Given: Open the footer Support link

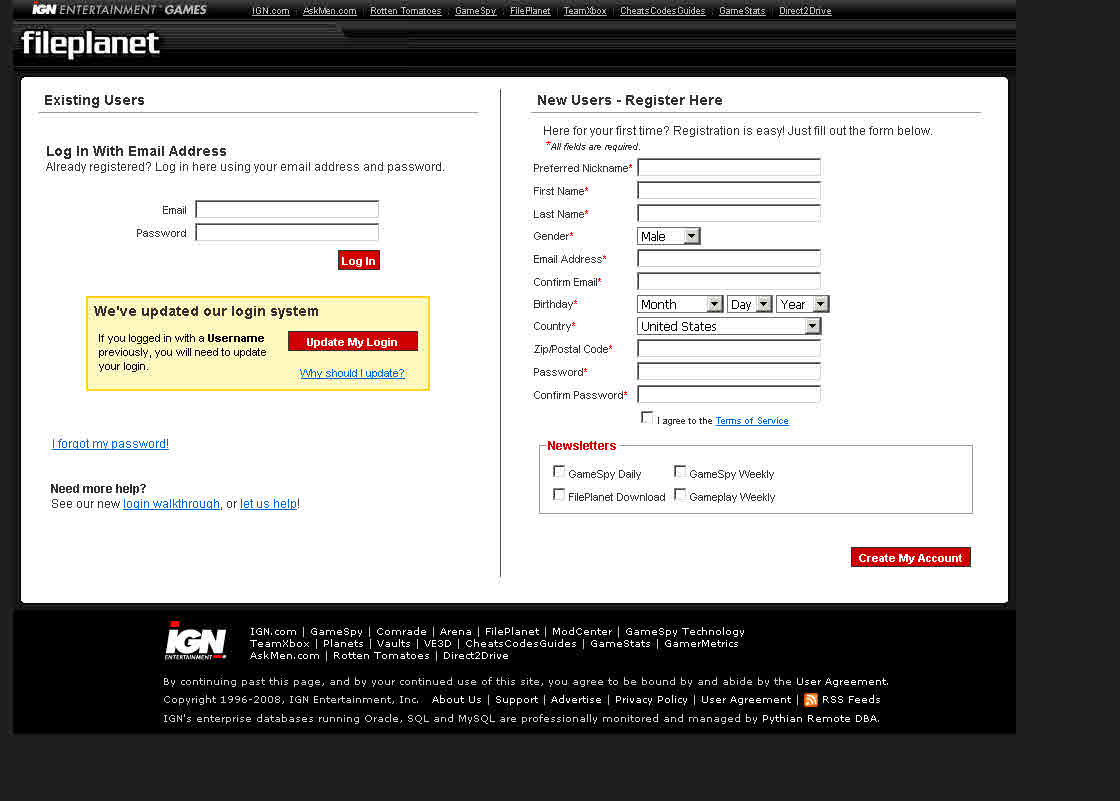Looking at the screenshot, I should [x=516, y=700].
